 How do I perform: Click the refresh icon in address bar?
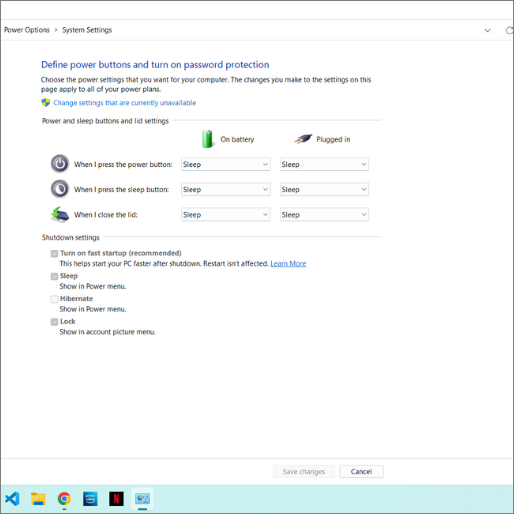coord(509,30)
